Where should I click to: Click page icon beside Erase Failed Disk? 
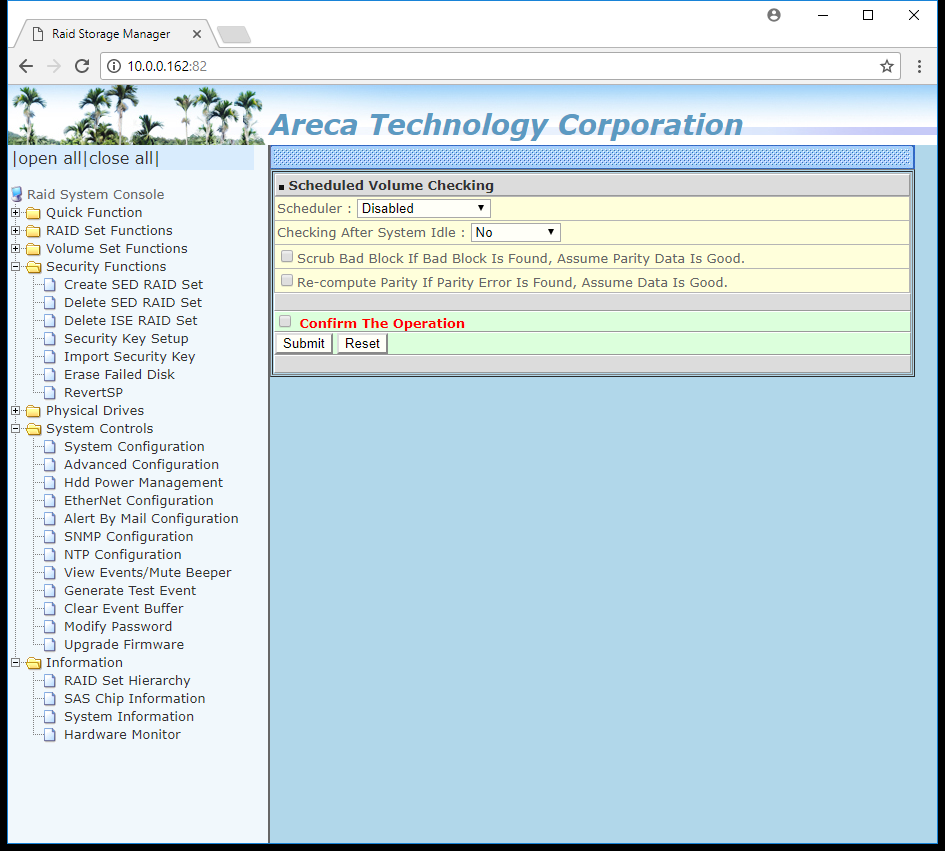point(50,374)
